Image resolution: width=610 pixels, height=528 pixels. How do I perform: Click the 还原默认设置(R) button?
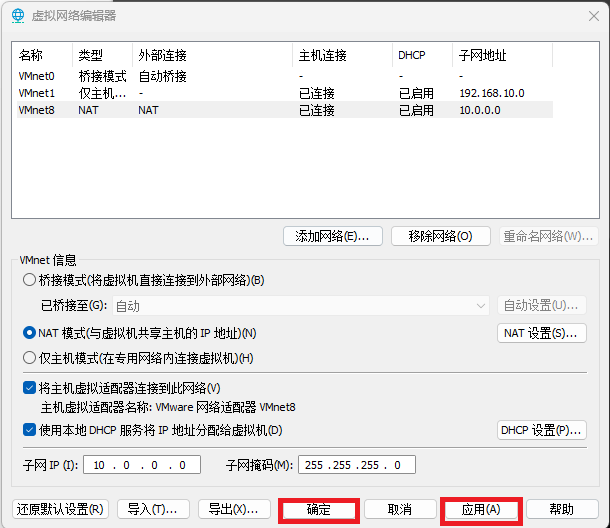point(60,509)
